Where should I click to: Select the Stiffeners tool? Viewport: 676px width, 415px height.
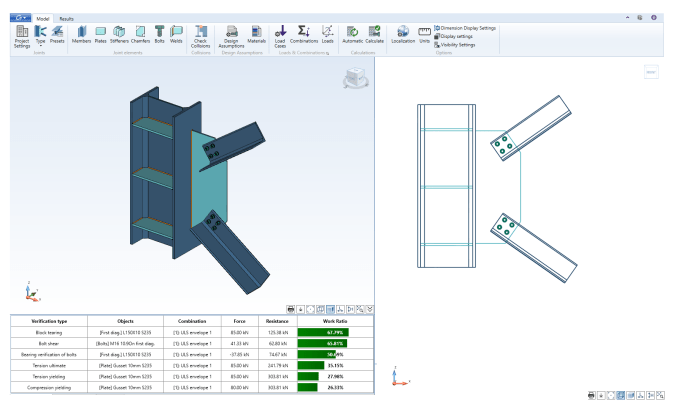(118, 37)
